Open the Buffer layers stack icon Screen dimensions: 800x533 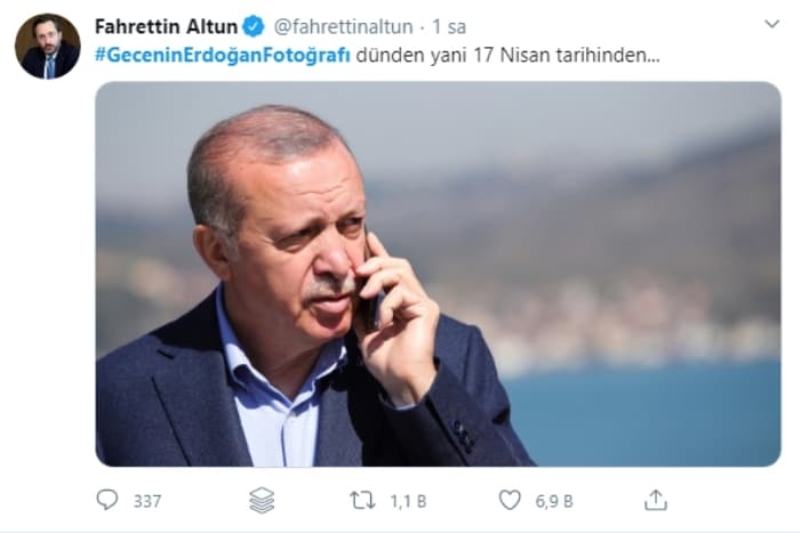tap(262, 500)
